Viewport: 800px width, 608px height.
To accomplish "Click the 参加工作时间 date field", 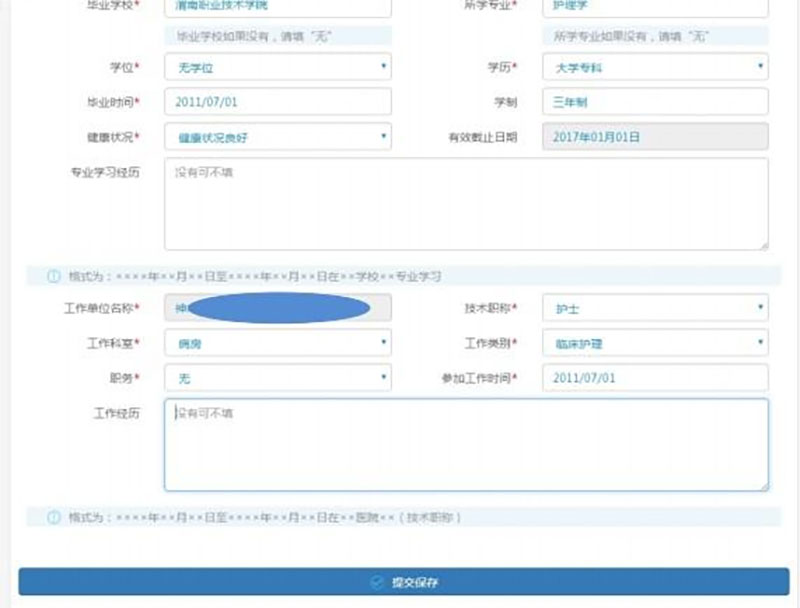I will (655, 378).
